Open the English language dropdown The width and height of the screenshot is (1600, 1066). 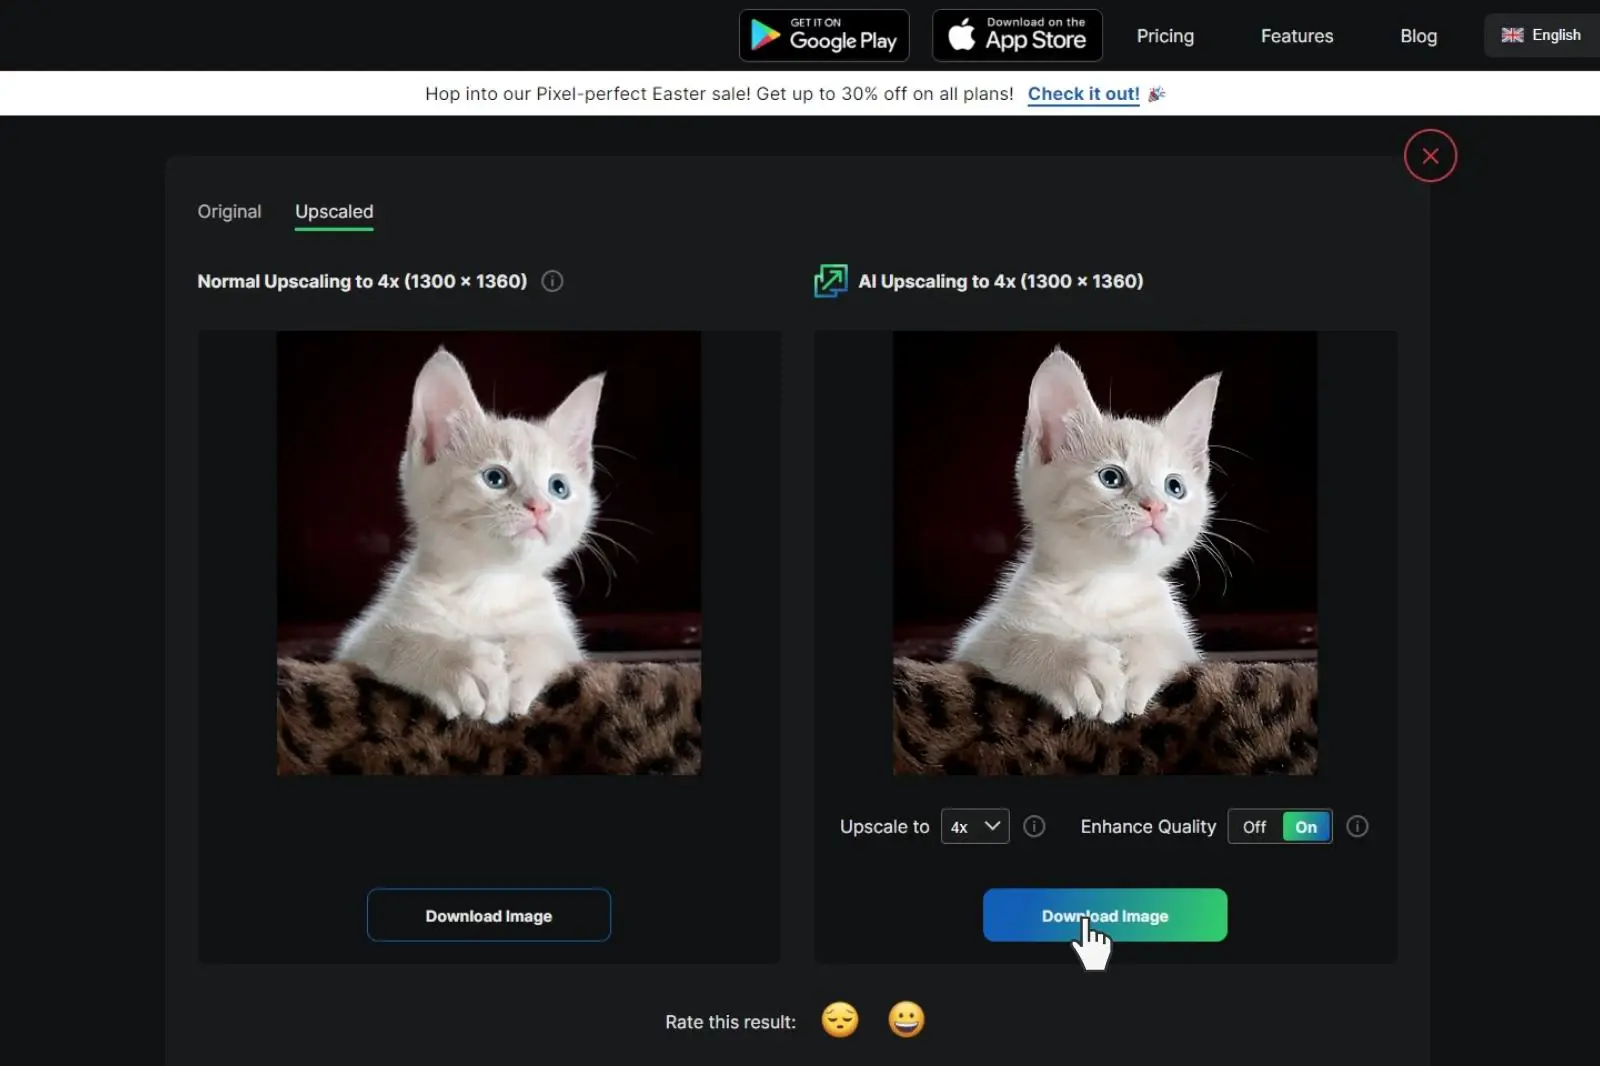(1542, 35)
